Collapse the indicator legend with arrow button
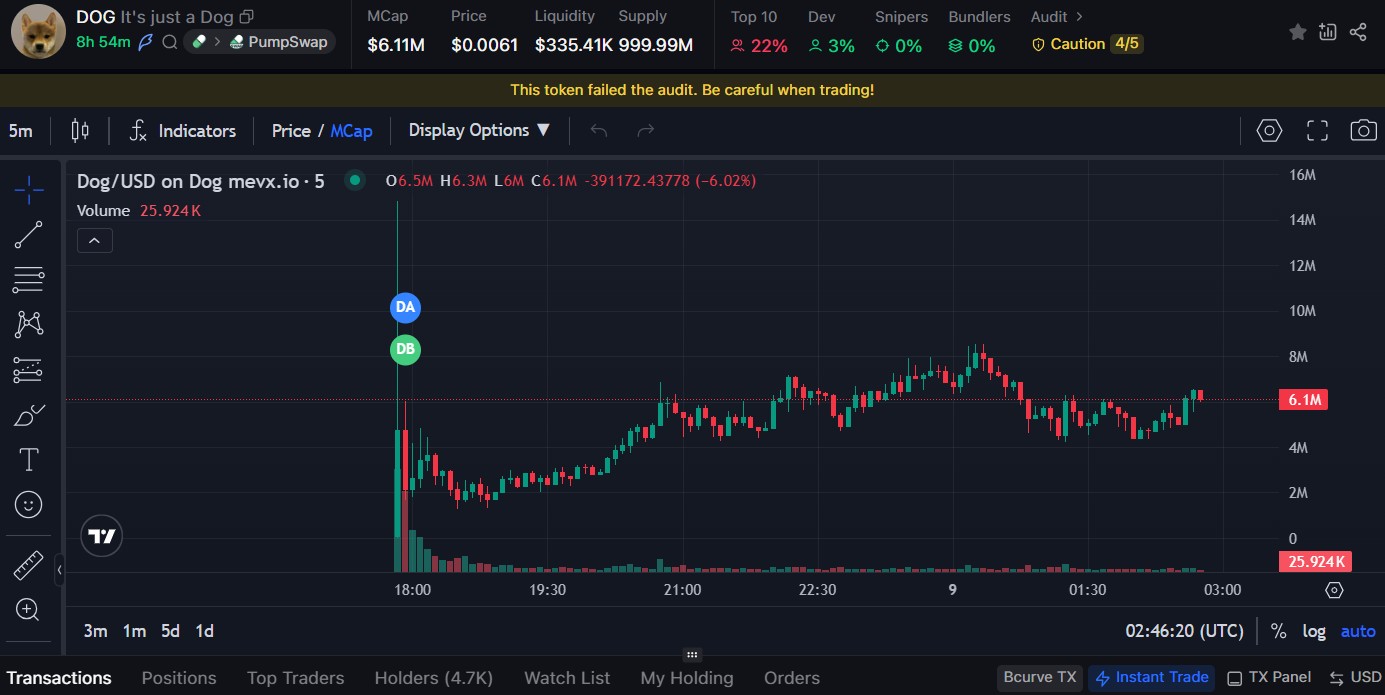The image size is (1385, 695). pos(95,240)
